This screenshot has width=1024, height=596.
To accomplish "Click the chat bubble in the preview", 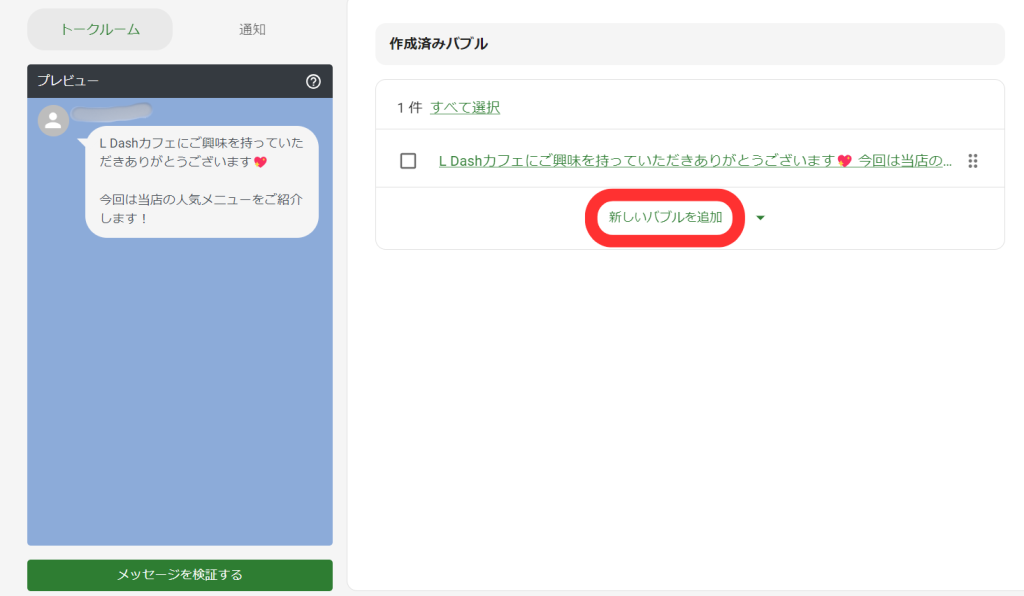I will pyautogui.click(x=201, y=181).
